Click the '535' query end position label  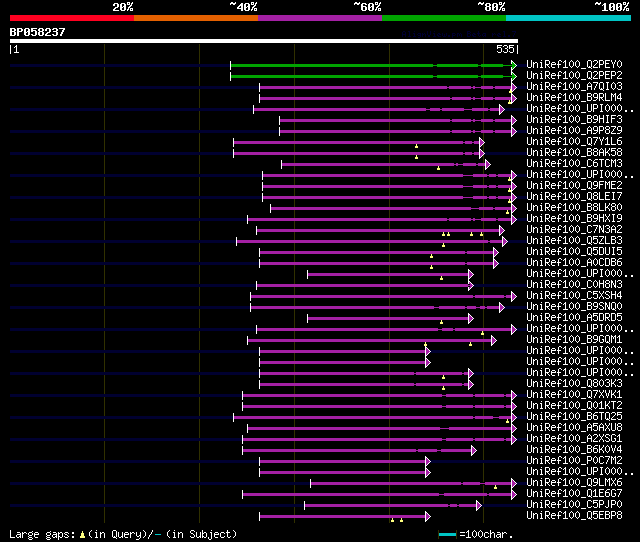coord(505,49)
